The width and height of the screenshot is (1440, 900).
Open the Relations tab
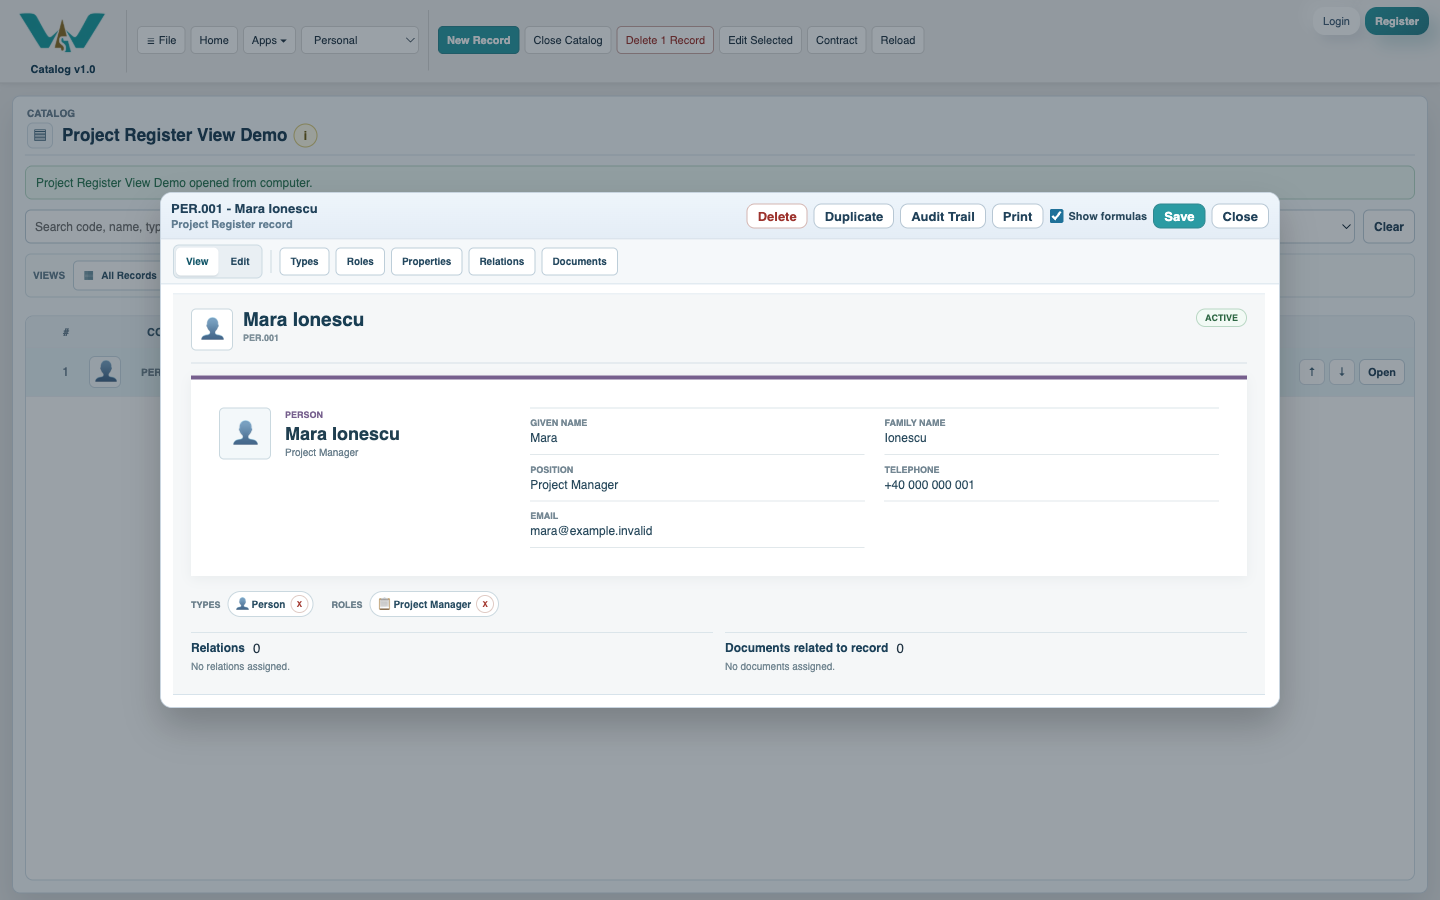tap(502, 262)
